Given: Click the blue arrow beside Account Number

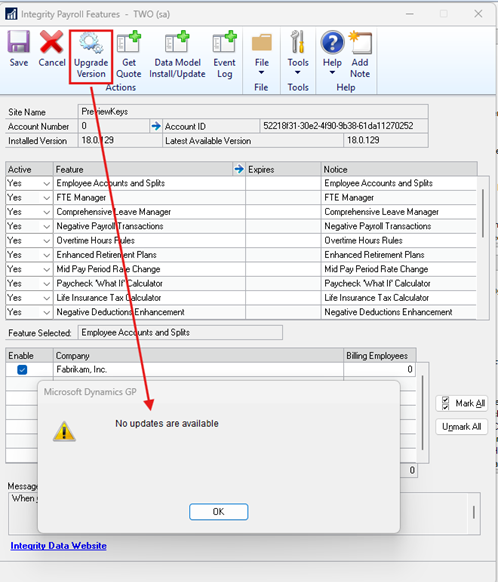Looking at the screenshot, I should [156, 126].
